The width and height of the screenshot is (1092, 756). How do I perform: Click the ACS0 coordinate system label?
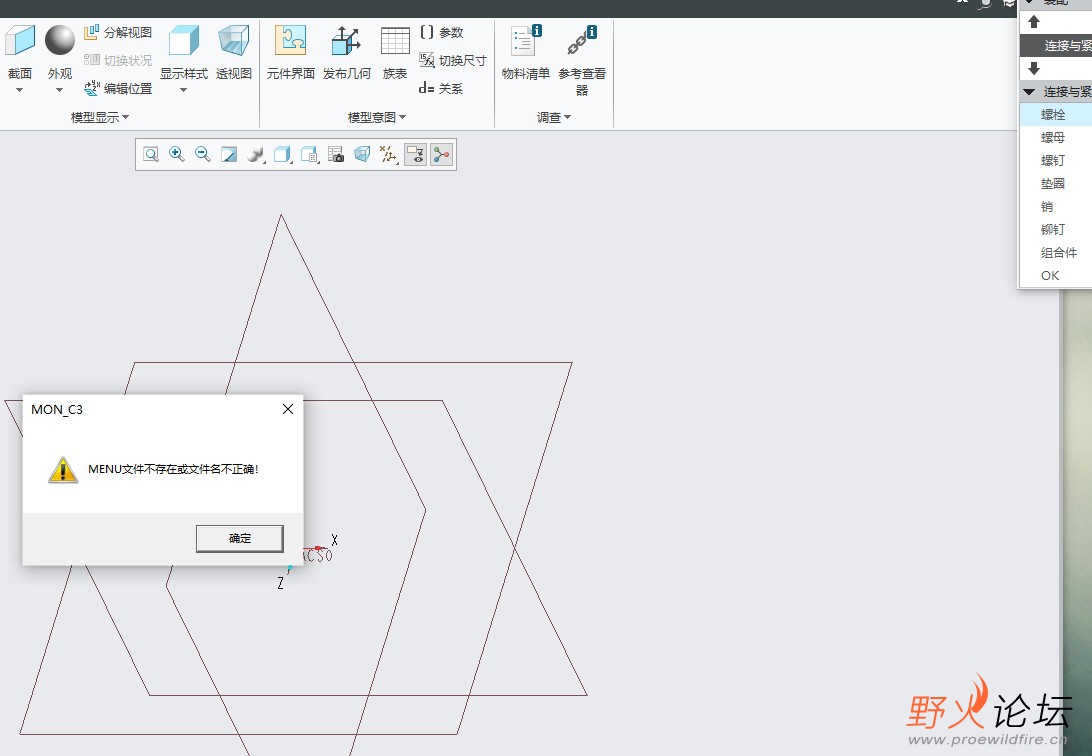point(317,556)
